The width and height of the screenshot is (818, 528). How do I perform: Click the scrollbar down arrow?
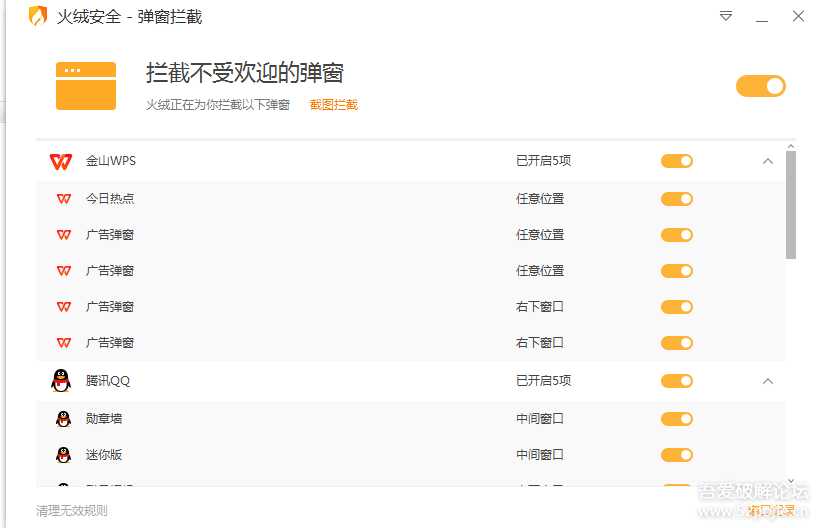click(x=791, y=481)
